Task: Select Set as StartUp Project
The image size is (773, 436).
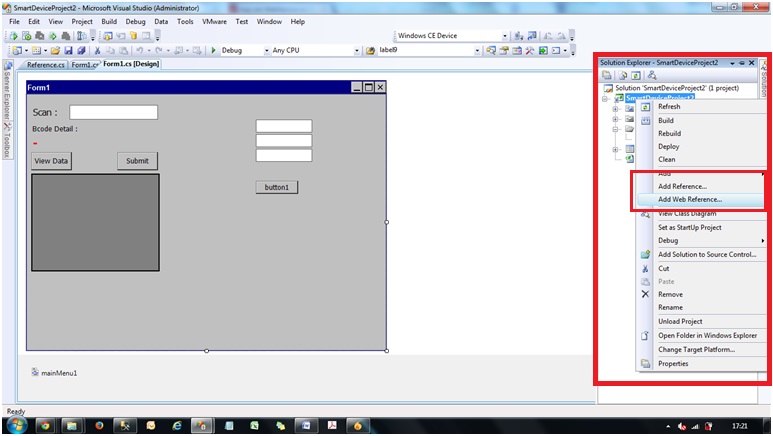Action: tap(700, 227)
